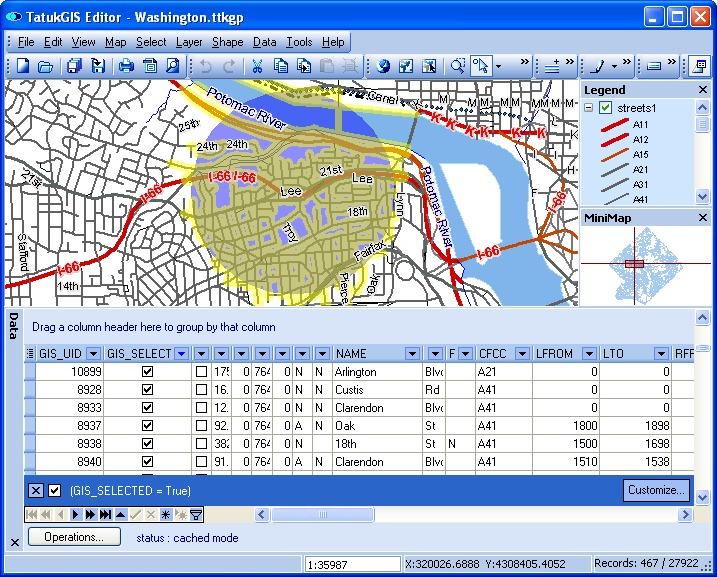Open the File menu
717x577 pixels.
point(26,42)
